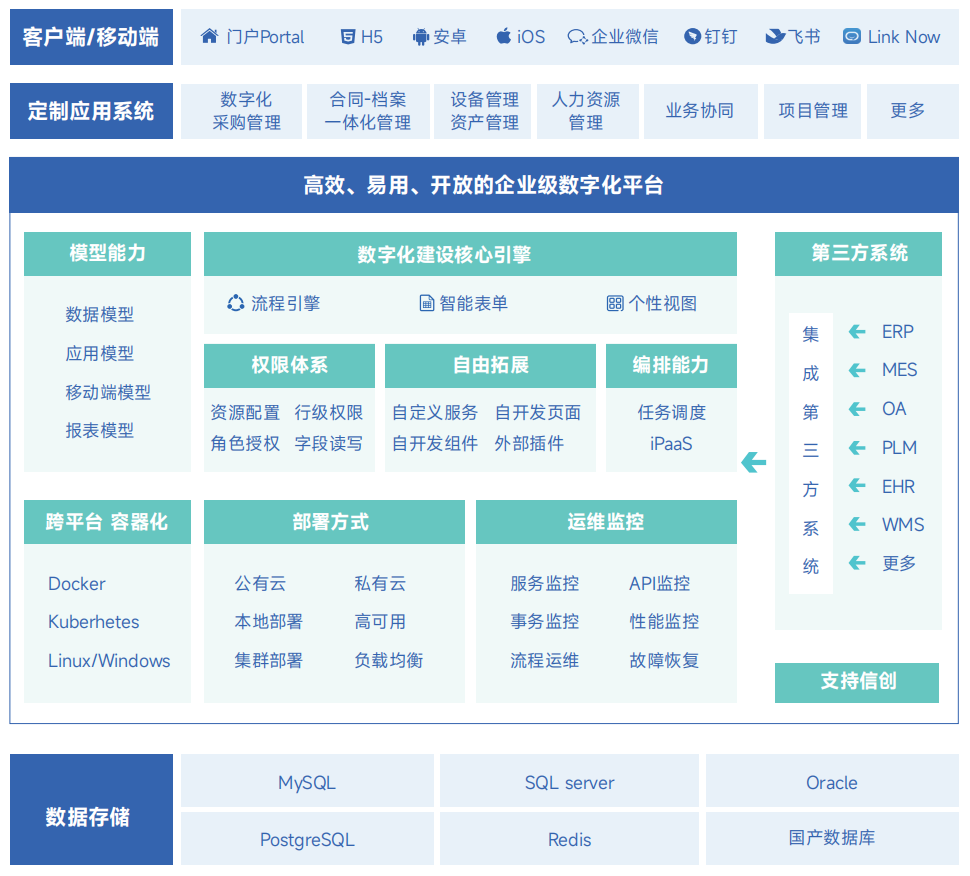Click the arrow icon beside WMS
Image resolution: width=970 pixels, height=876 pixels.
[x=856, y=524]
